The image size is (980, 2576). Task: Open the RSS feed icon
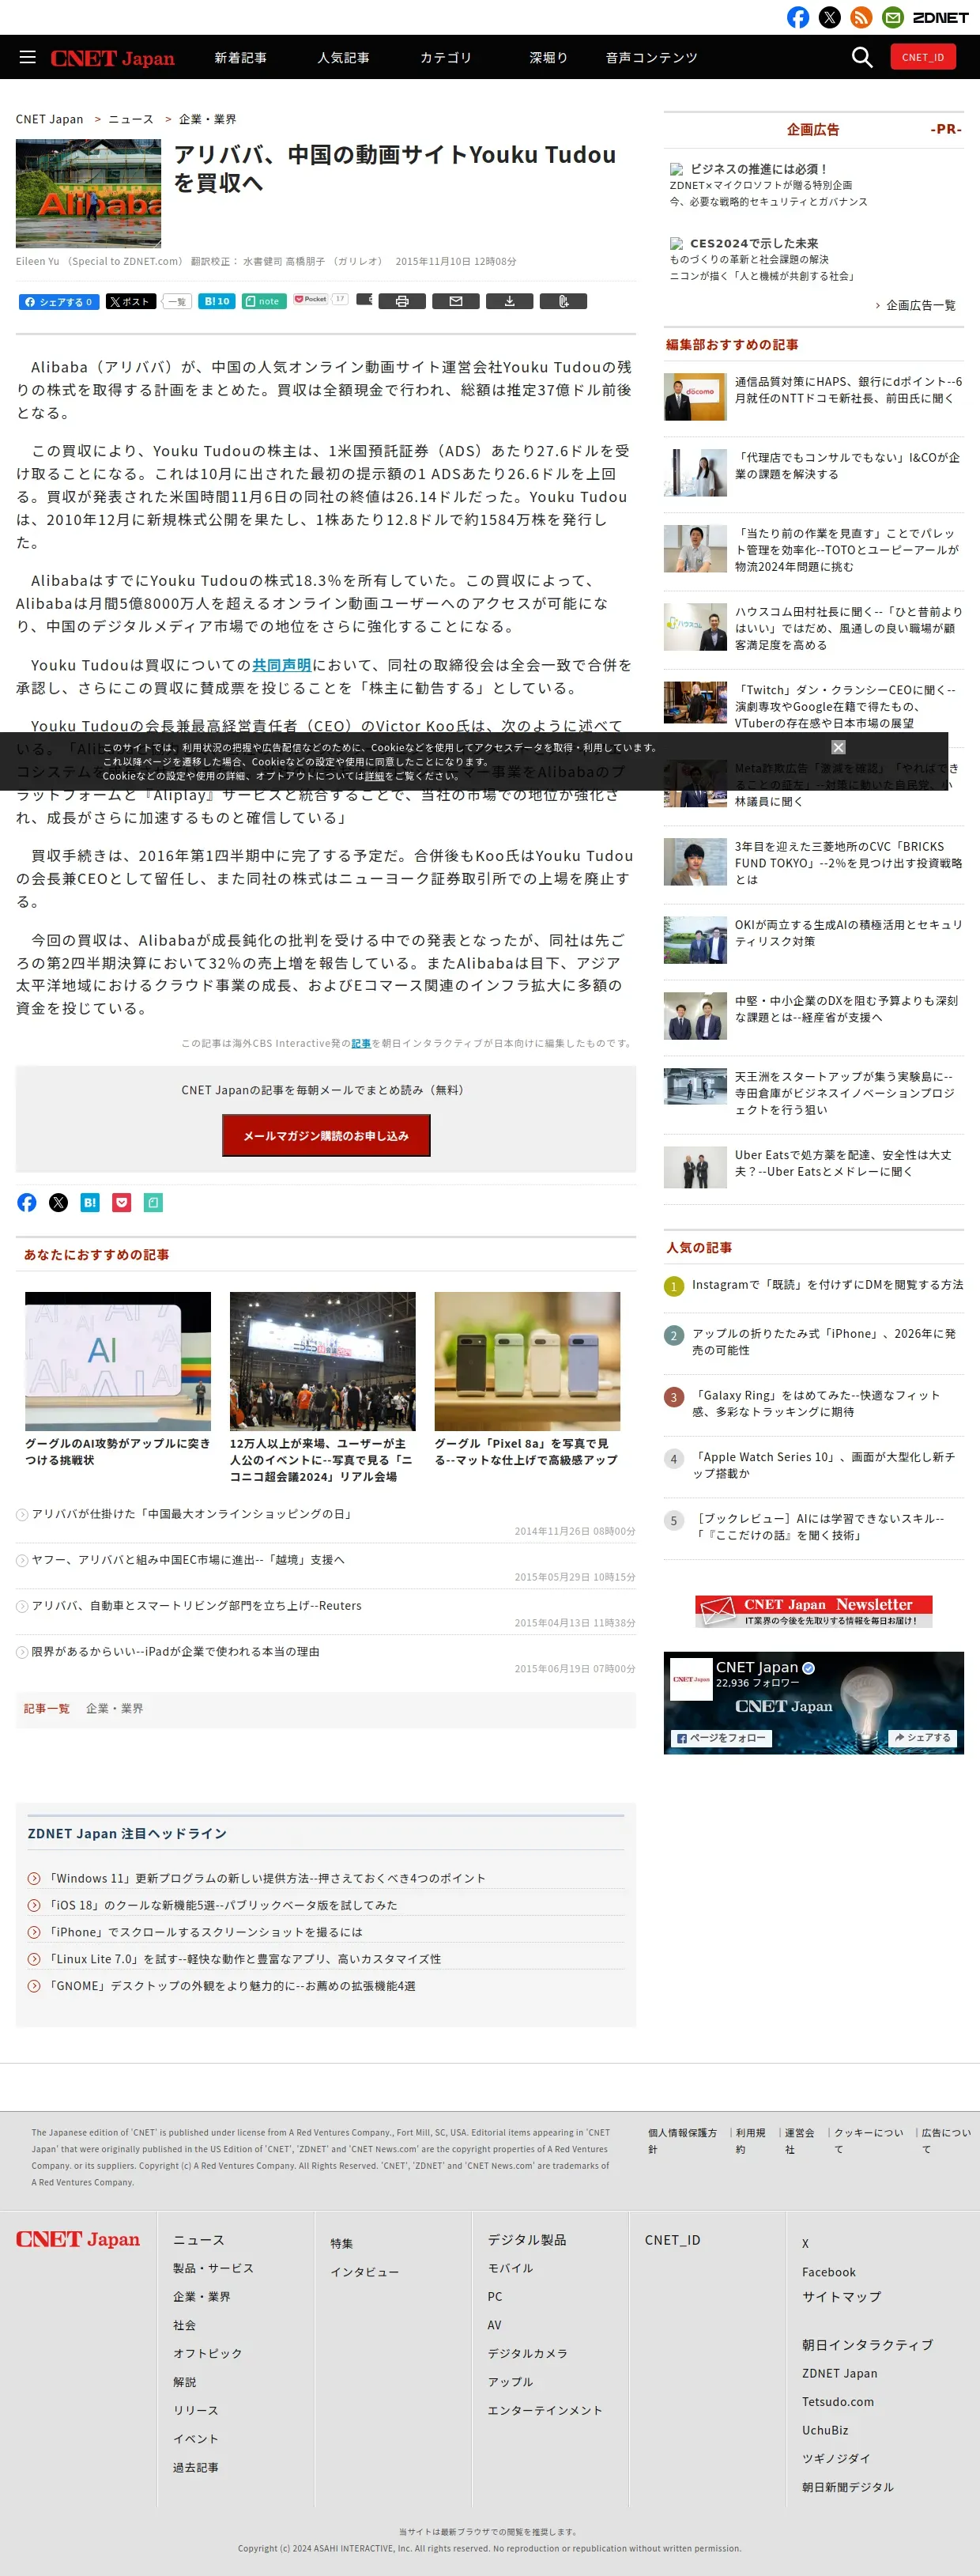pyautogui.click(x=861, y=17)
